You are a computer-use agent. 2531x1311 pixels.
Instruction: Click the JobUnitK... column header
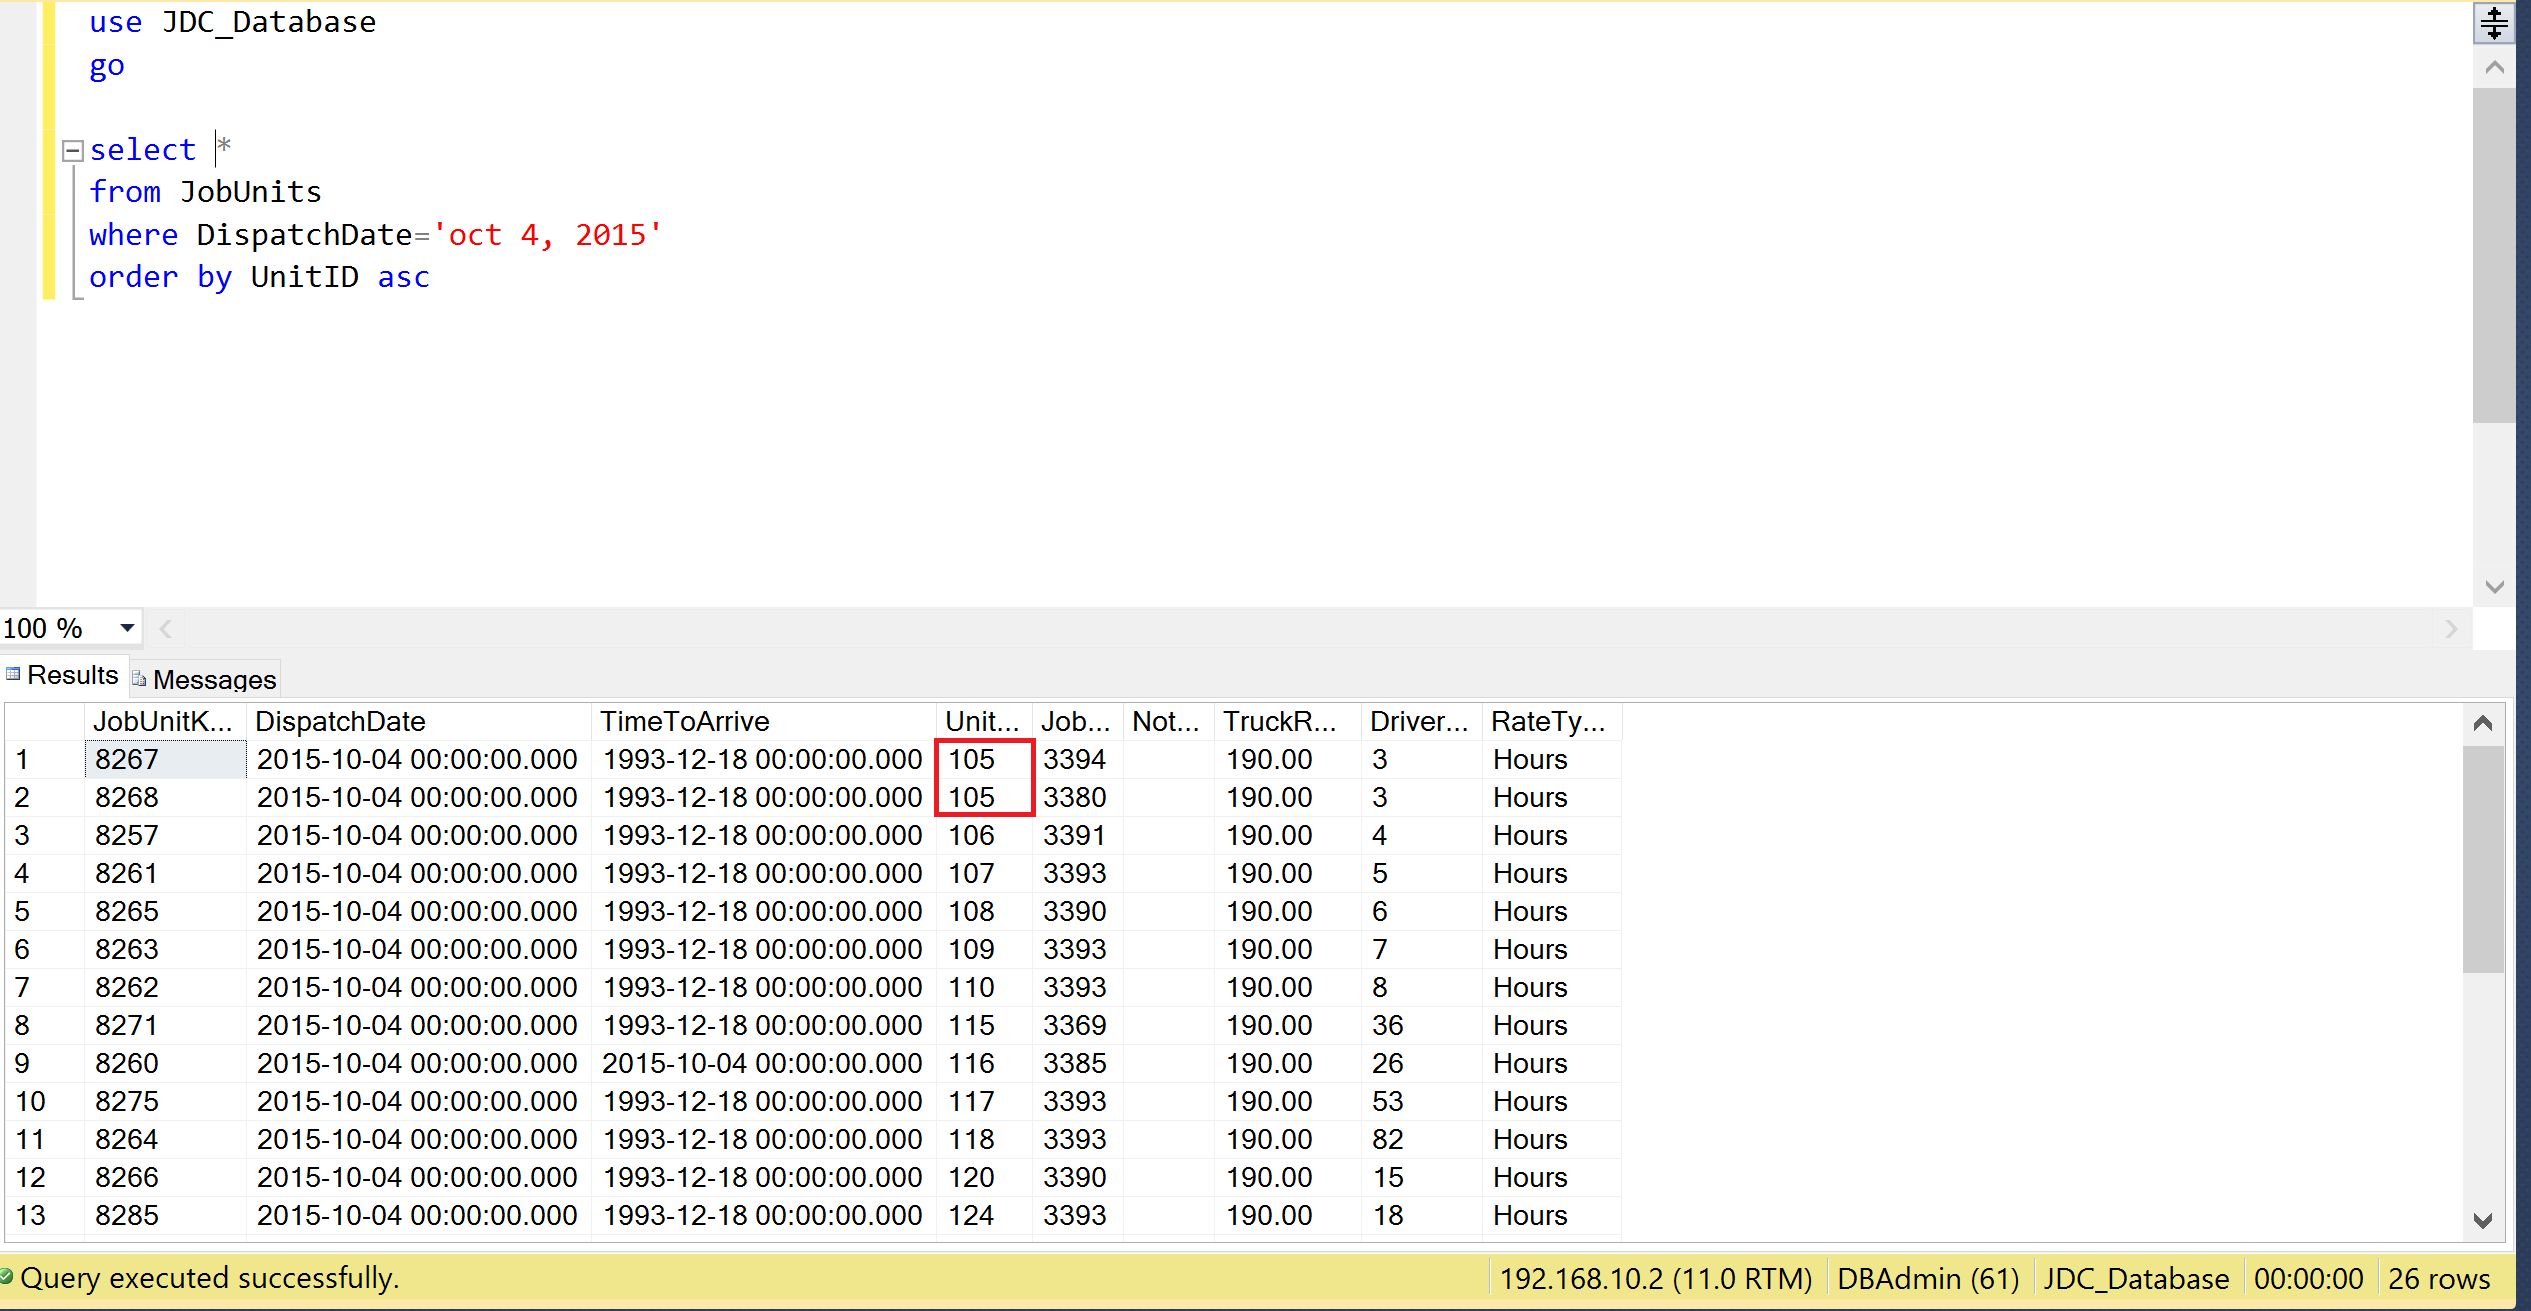163,721
